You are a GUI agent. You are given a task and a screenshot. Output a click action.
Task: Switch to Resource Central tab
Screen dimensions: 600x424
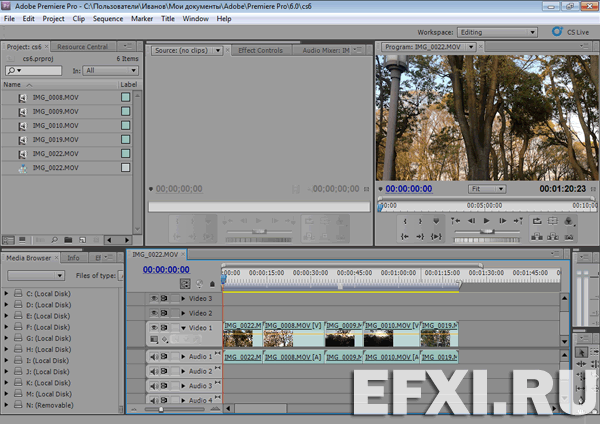(82, 47)
